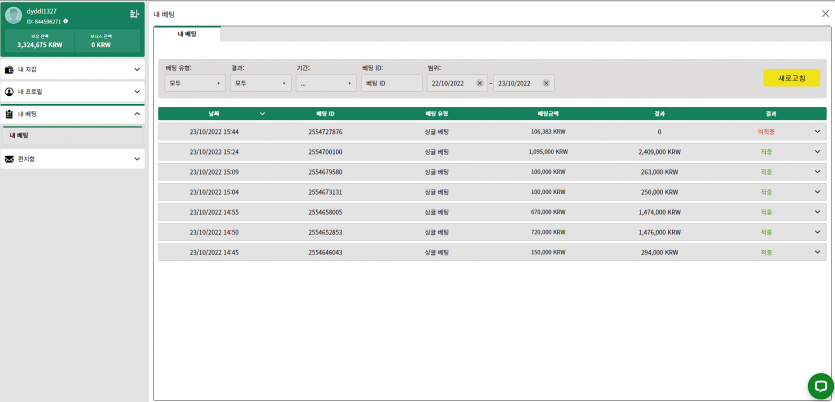Click the date 23/10/2022 15:09
The height and width of the screenshot is (402, 835).
[x=214, y=172]
